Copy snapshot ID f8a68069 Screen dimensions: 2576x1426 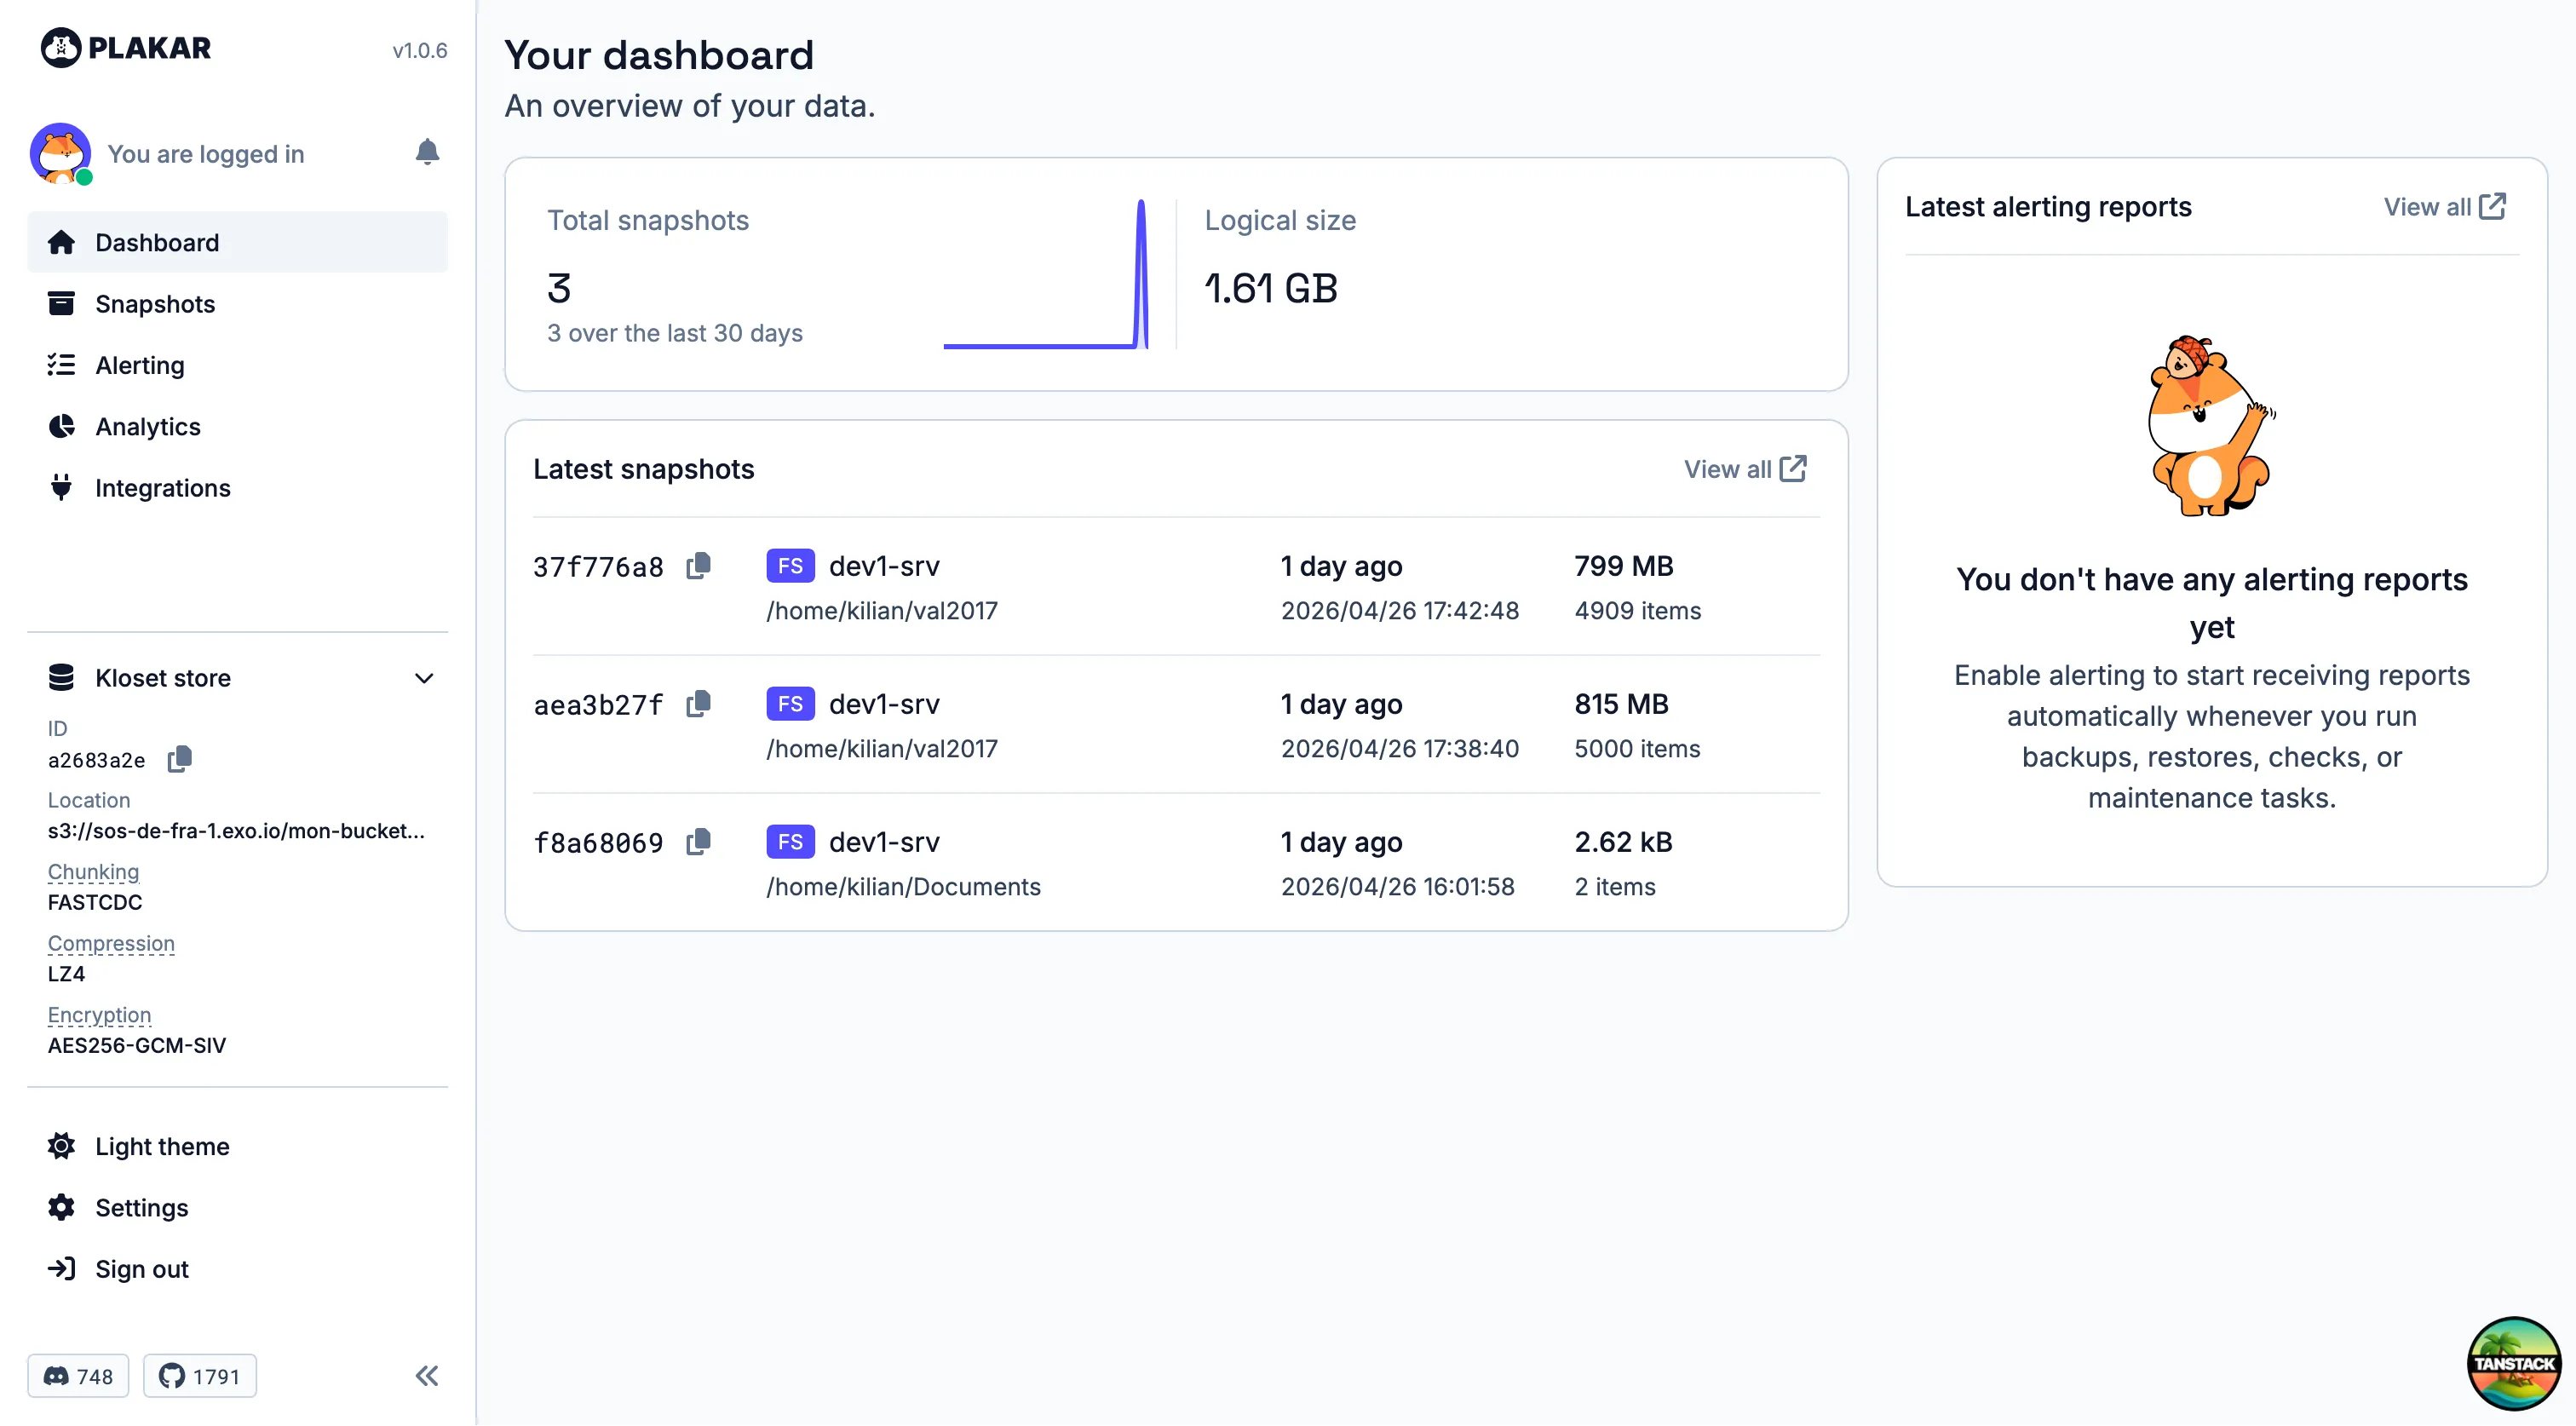click(x=698, y=842)
